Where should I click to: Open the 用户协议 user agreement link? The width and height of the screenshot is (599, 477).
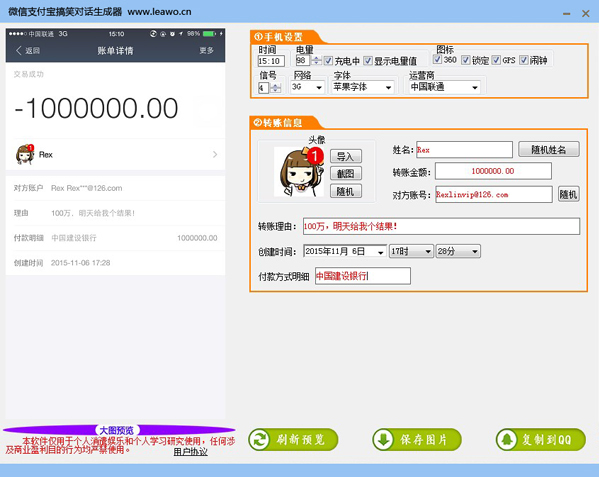point(190,452)
